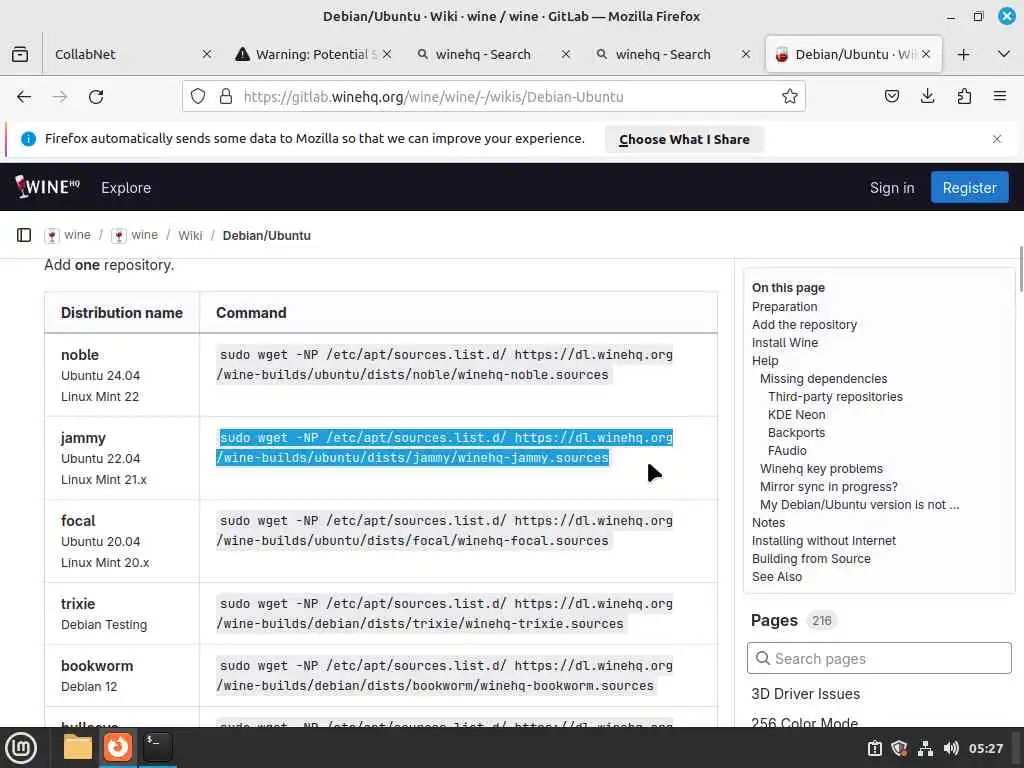
Task: Open tracking protection shield icon
Action: tap(198, 97)
